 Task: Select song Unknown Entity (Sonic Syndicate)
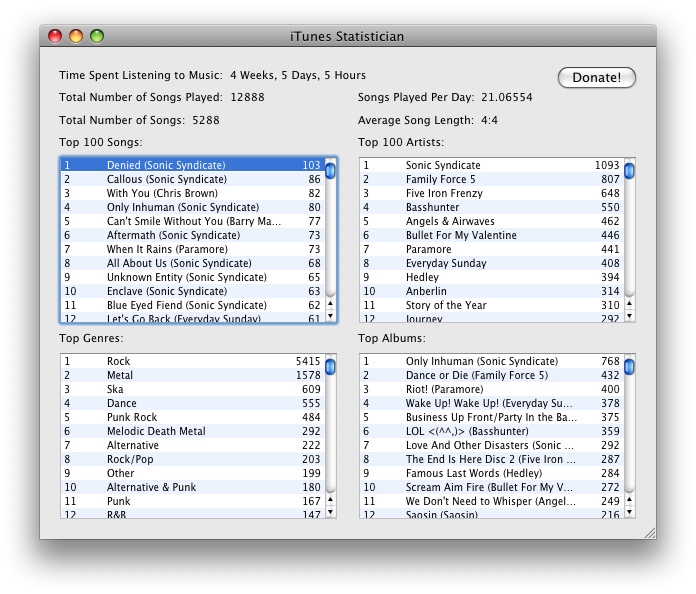(x=193, y=277)
